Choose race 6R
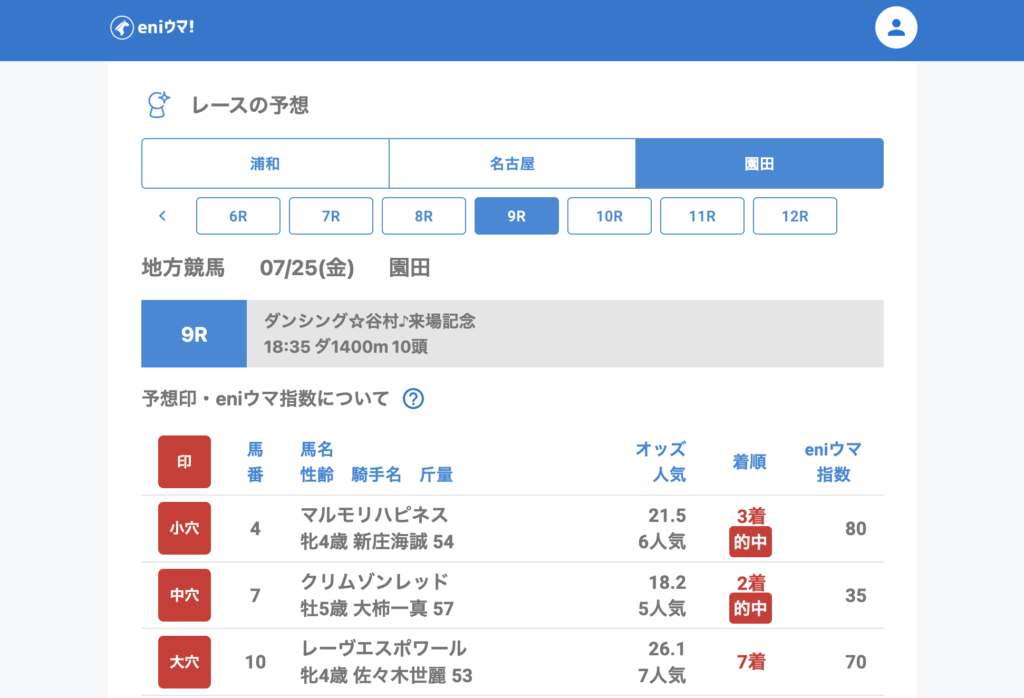1024x698 pixels. (x=238, y=216)
